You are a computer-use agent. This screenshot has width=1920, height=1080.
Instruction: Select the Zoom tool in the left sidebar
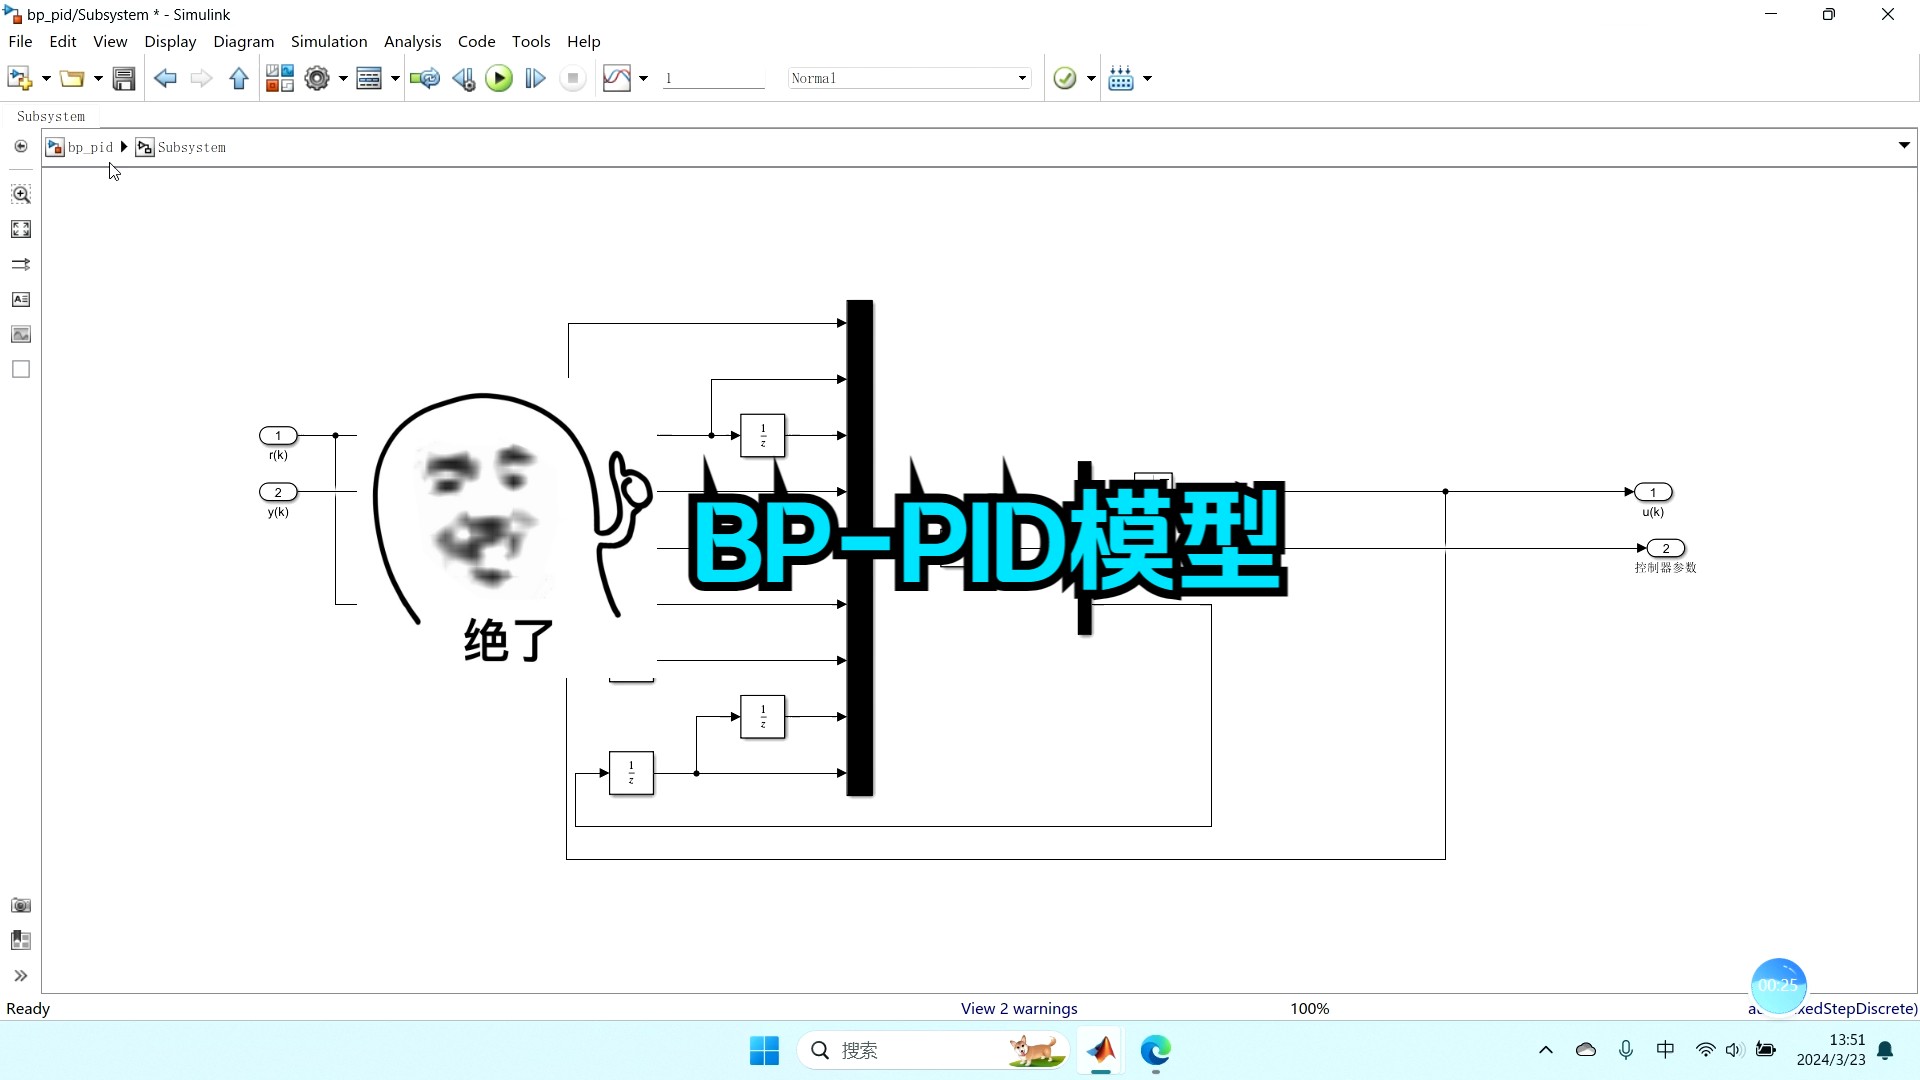tap(20, 194)
